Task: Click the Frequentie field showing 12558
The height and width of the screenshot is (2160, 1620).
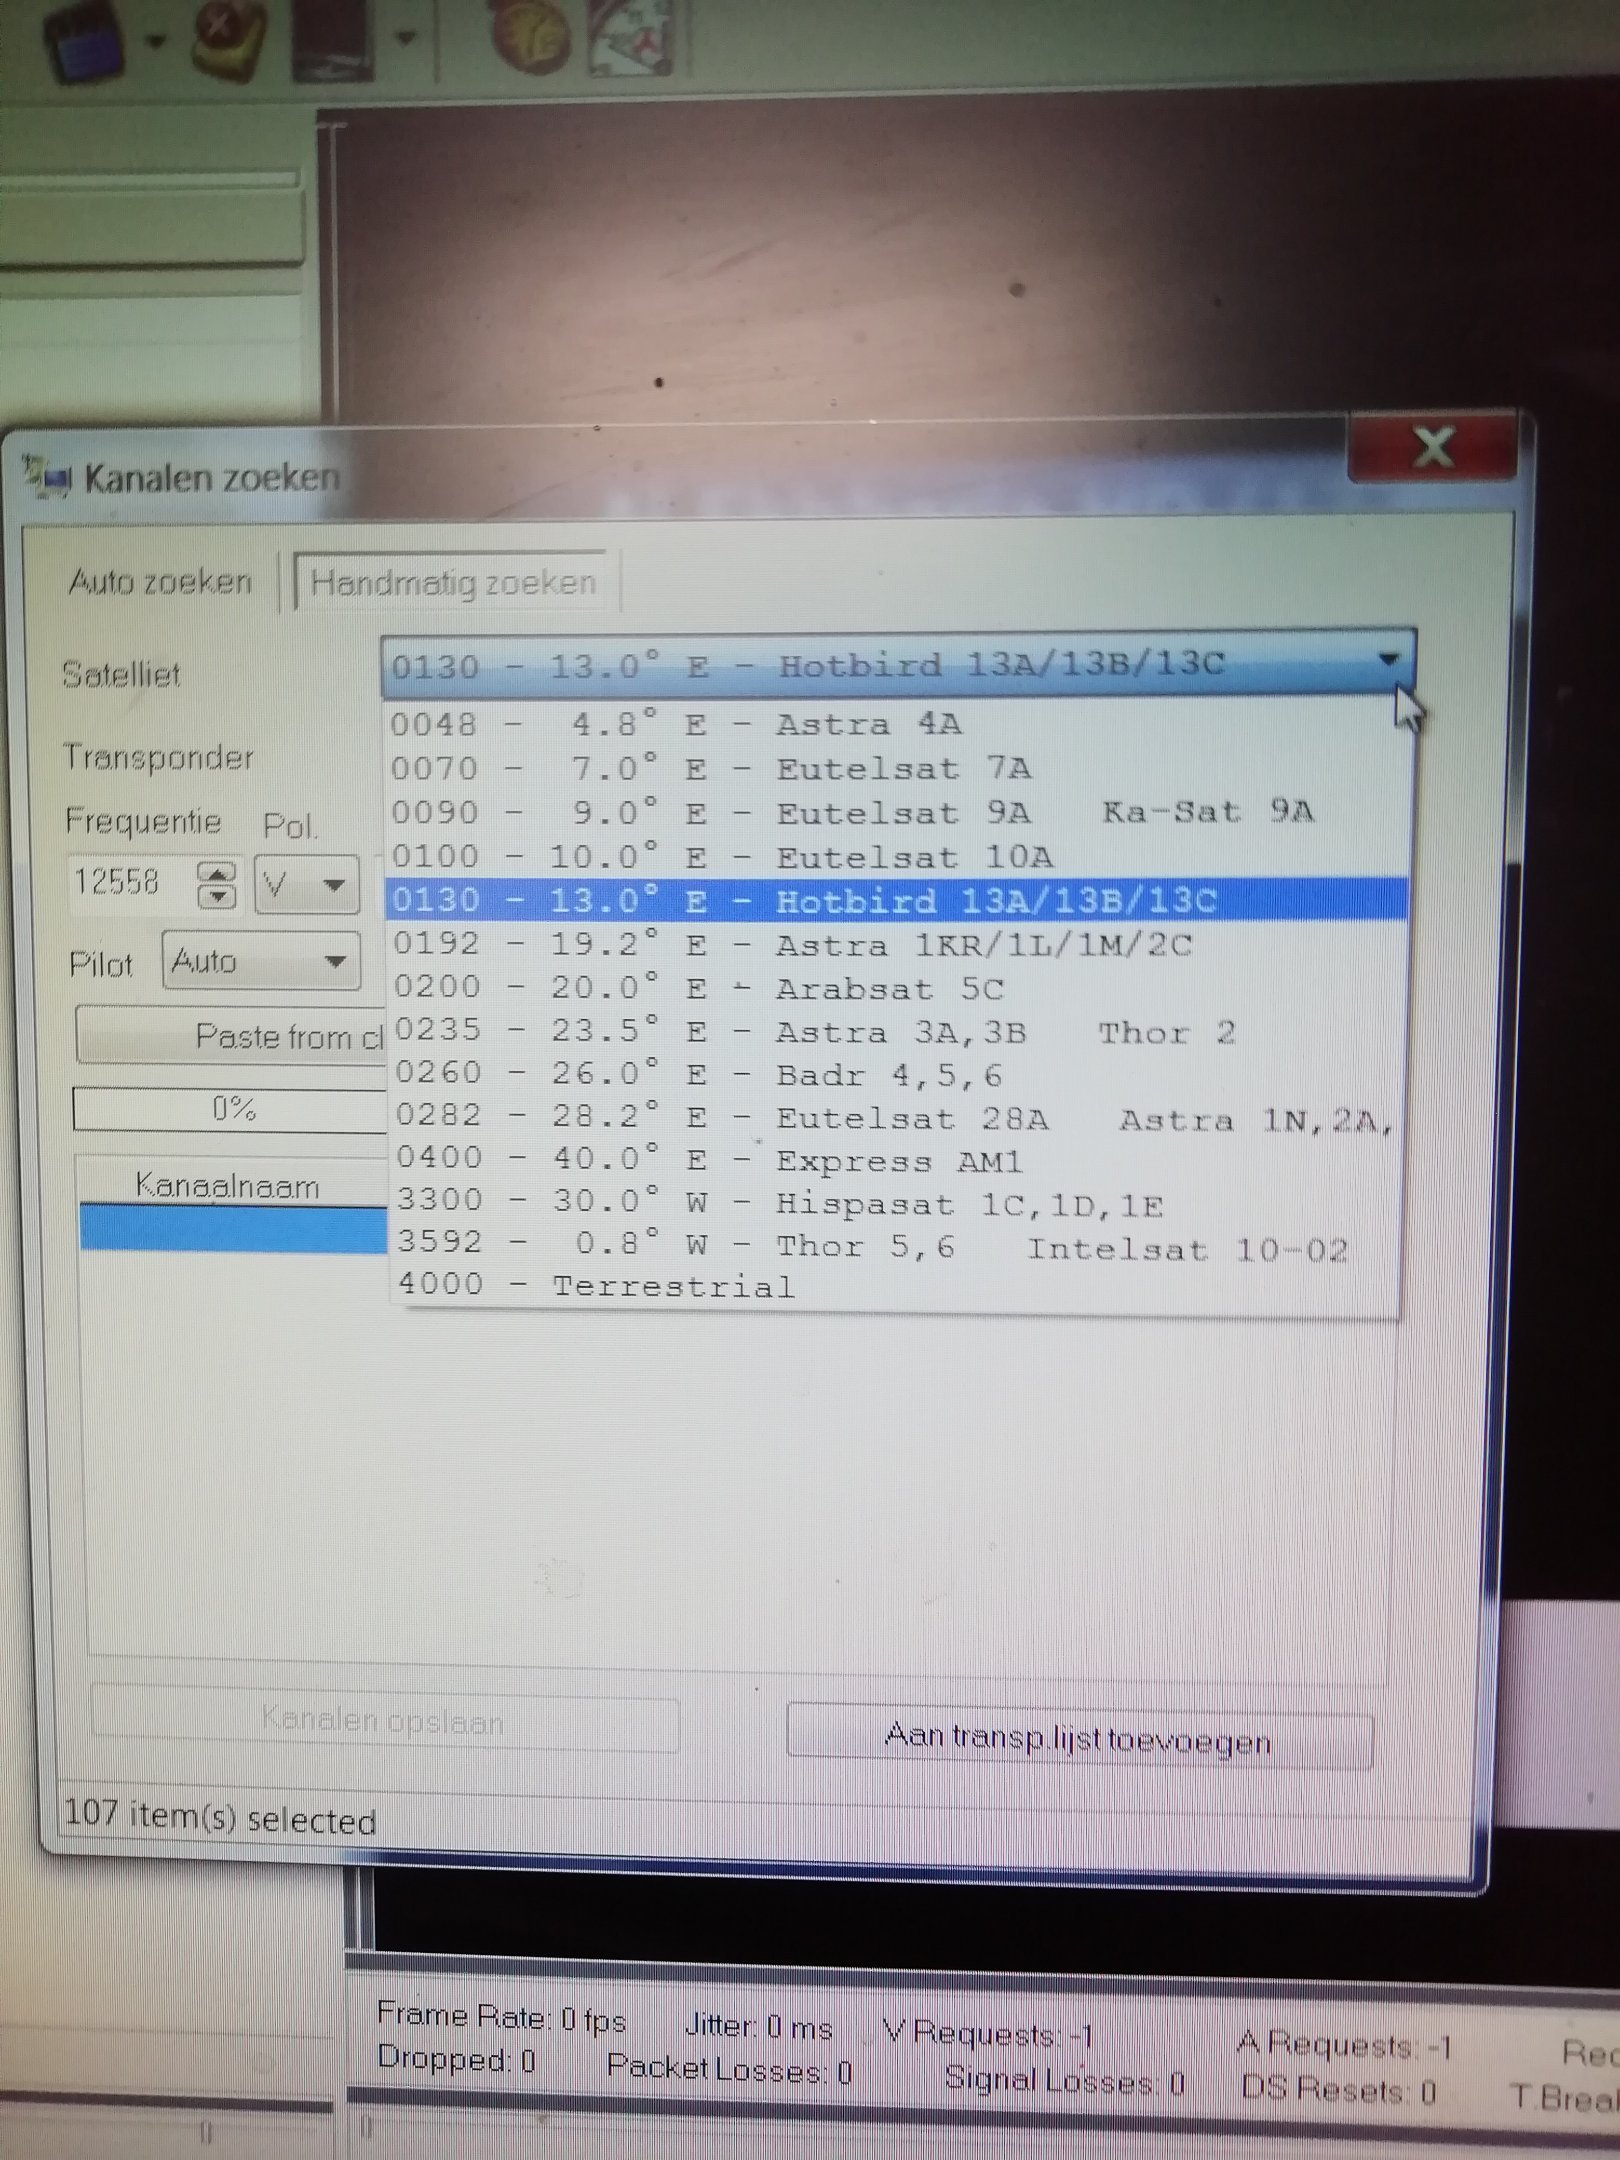Action: [x=130, y=882]
